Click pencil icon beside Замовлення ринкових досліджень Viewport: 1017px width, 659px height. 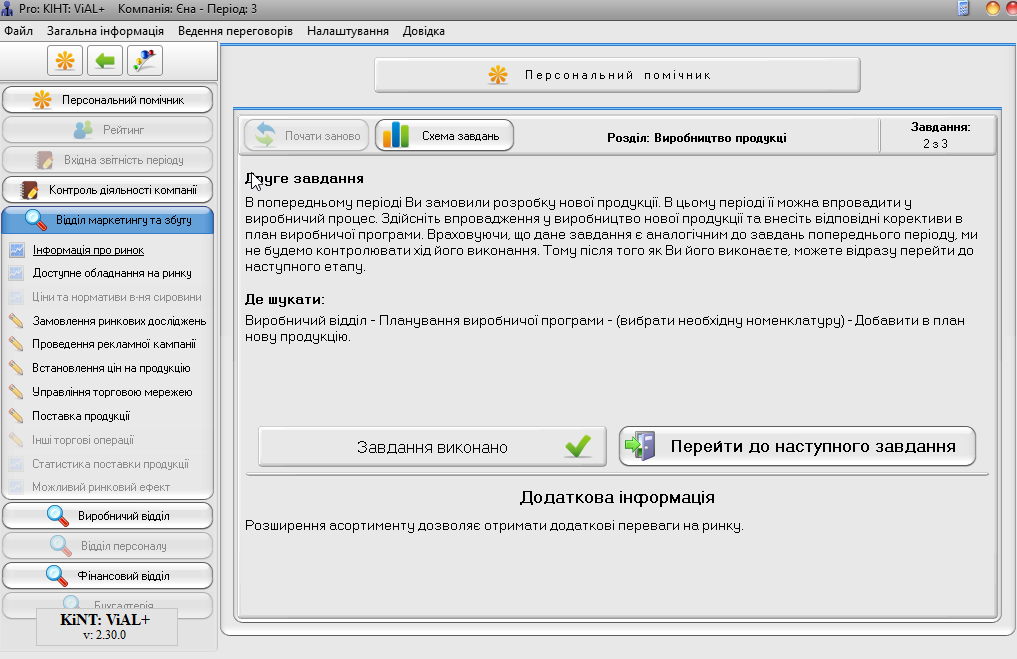coord(16,320)
